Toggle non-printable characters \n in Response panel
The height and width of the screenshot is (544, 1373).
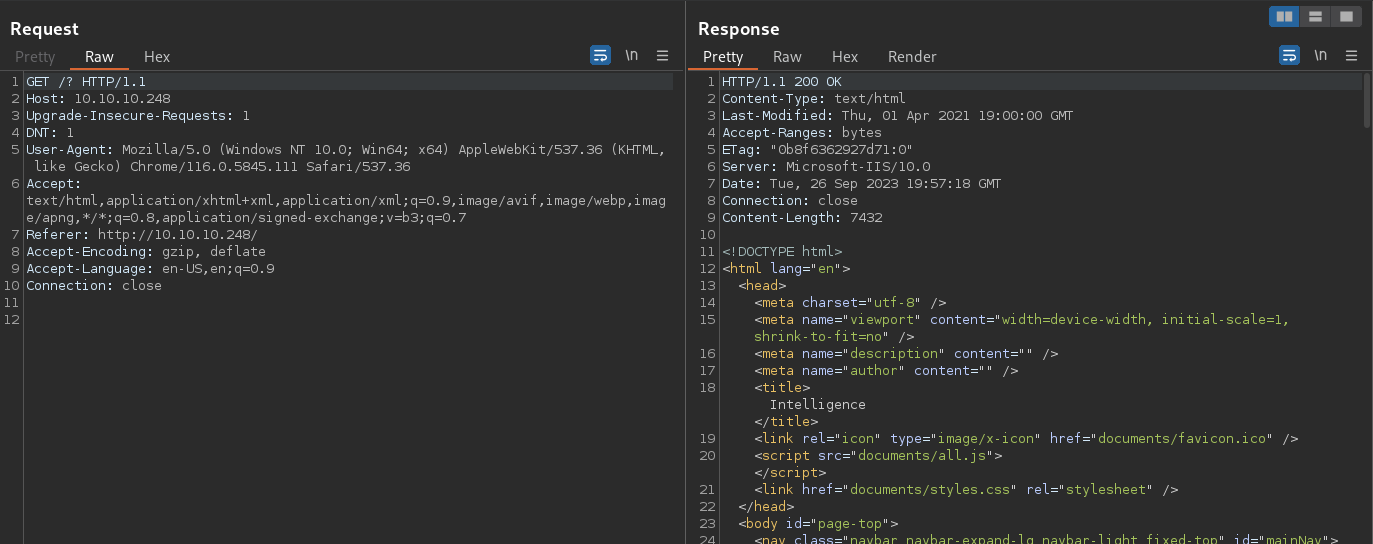tap(1321, 56)
